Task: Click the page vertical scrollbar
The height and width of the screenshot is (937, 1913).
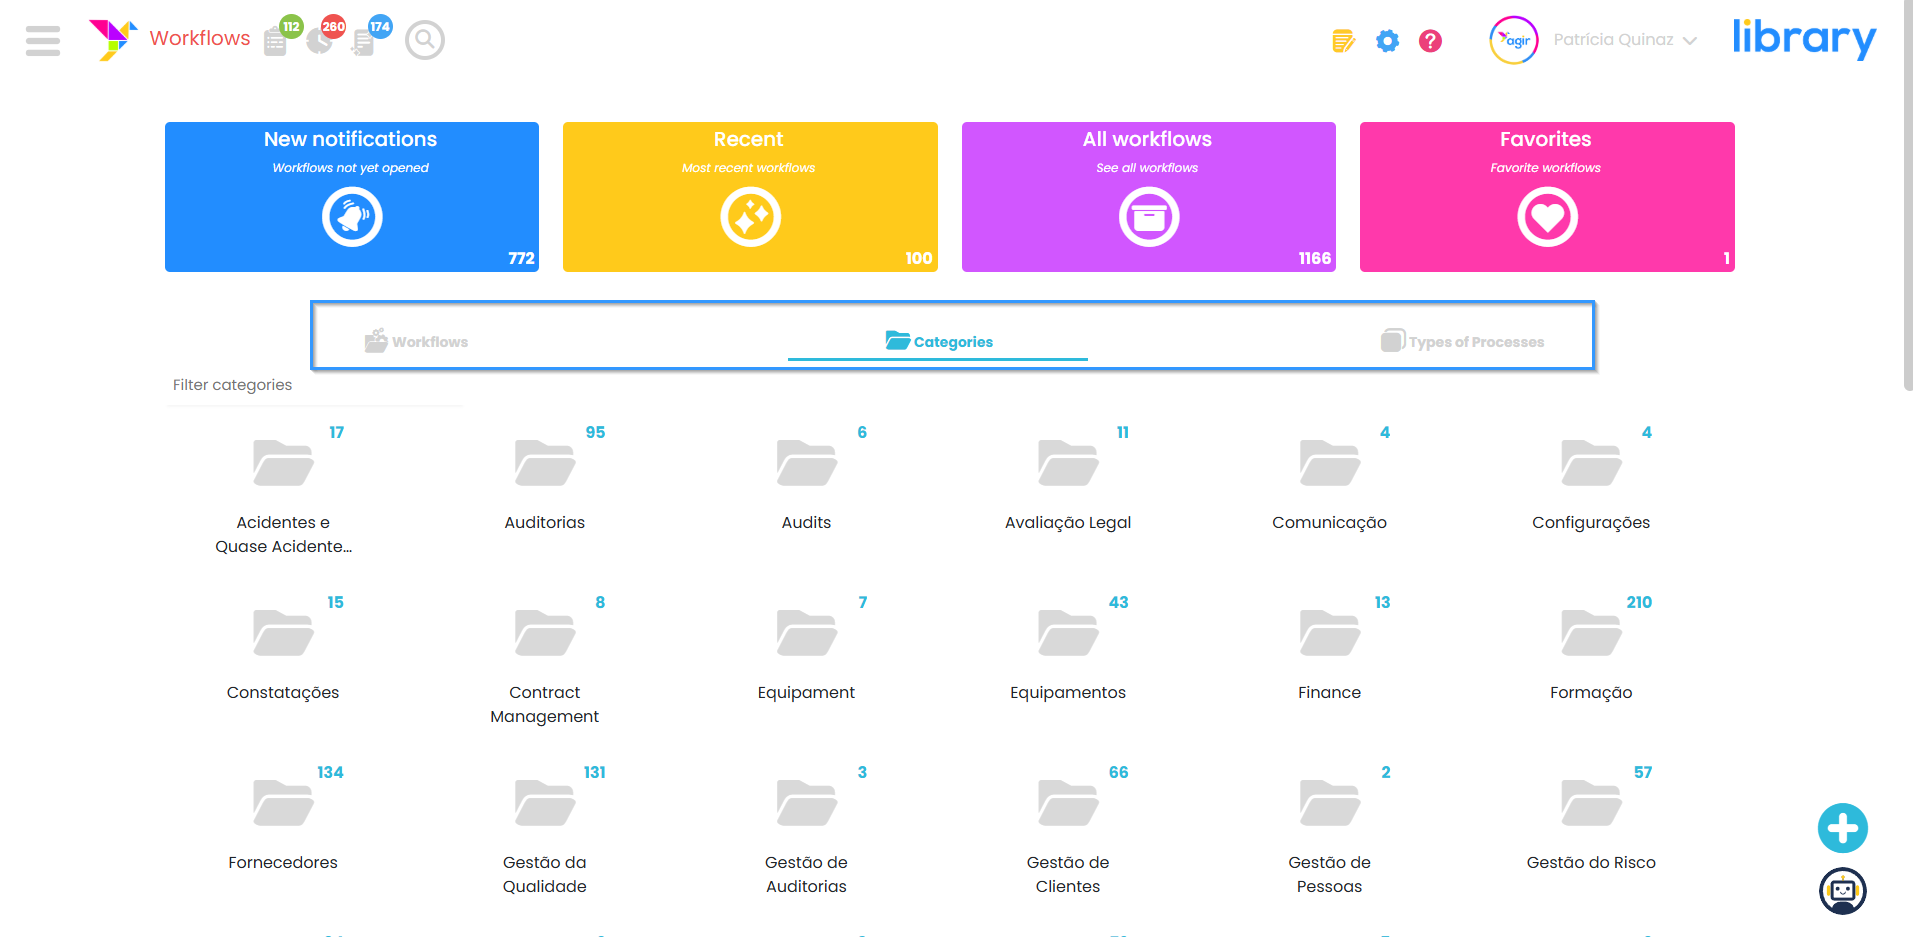Action: tap(1908, 195)
